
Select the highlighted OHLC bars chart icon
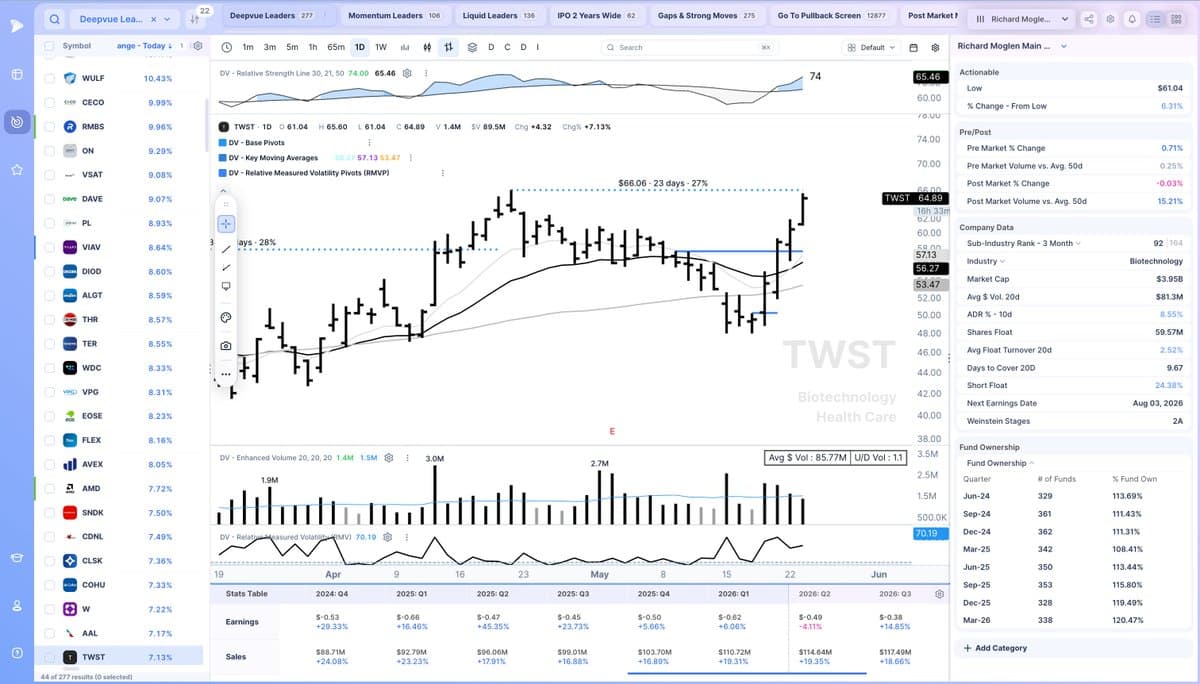point(449,47)
